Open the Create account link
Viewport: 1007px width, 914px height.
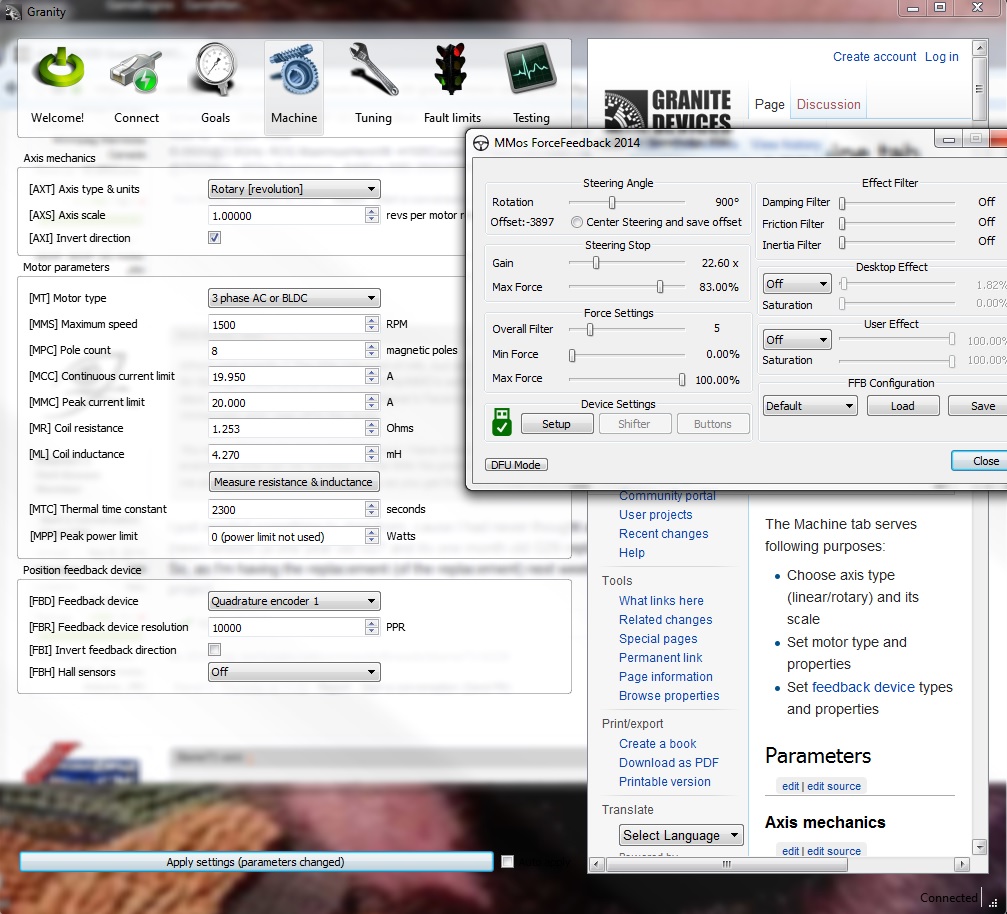pos(874,57)
